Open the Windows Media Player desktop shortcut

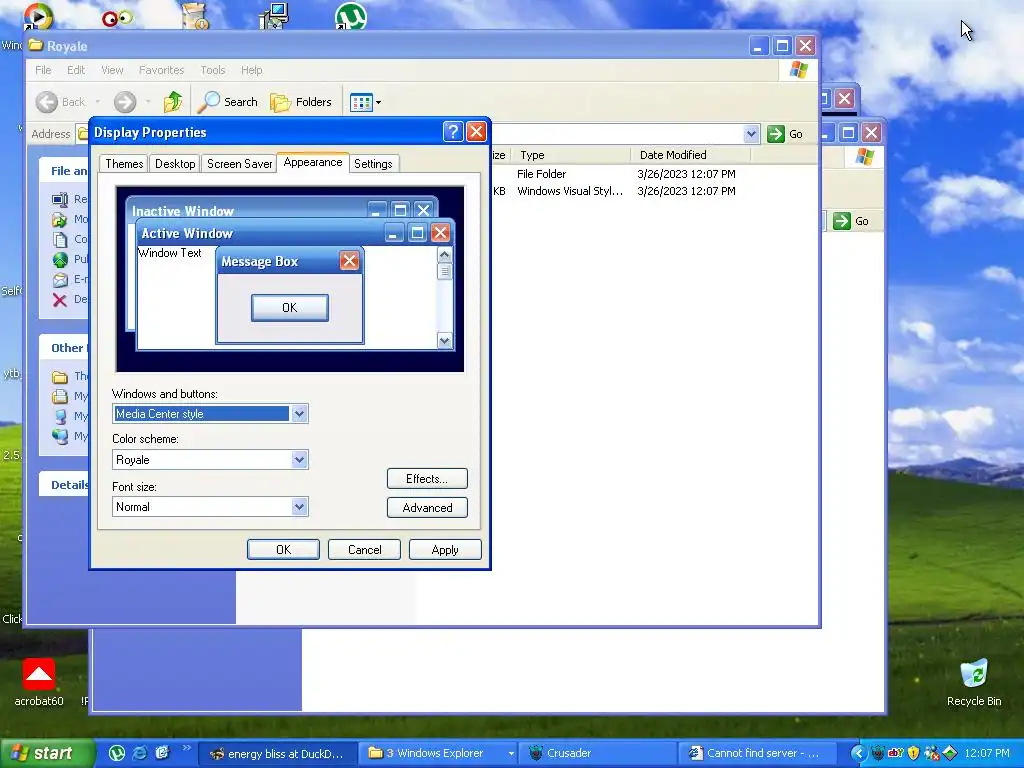click(x=38, y=16)
